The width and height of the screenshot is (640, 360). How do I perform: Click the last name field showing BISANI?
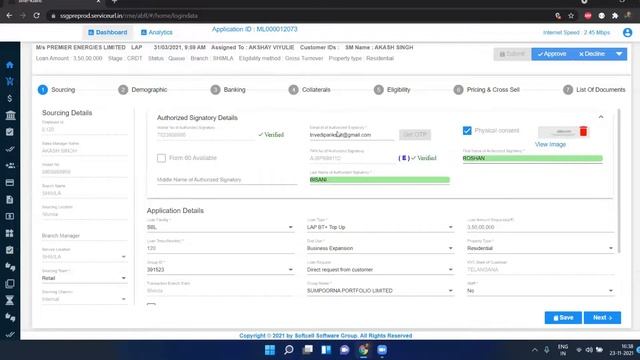click(379, 180)
